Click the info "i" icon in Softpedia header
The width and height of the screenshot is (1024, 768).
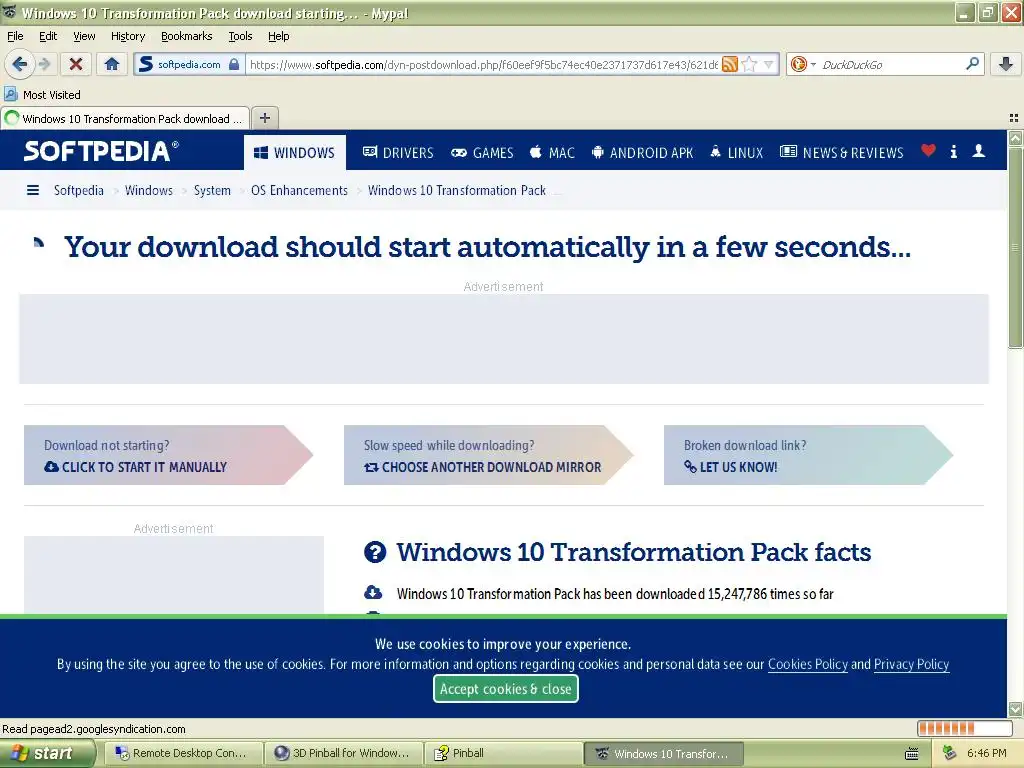tap(953, 152)
